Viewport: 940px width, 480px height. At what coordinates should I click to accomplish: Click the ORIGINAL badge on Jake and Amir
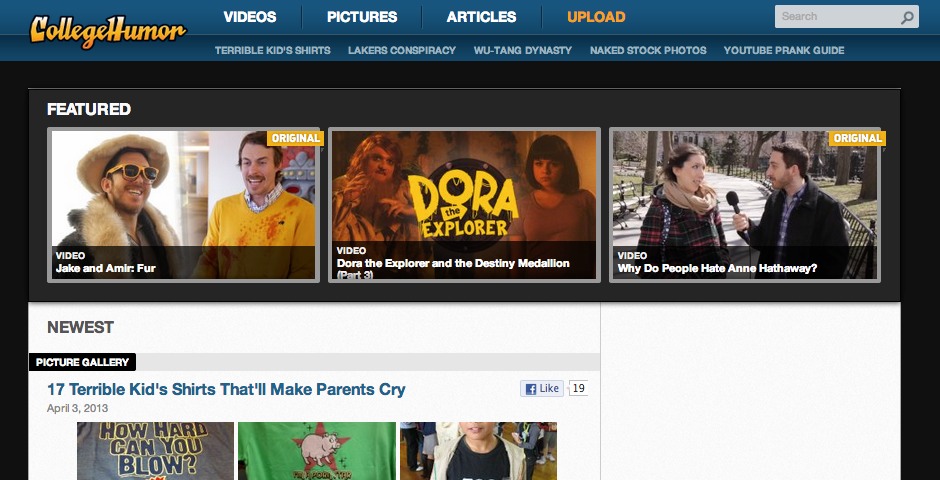[295, 138]
